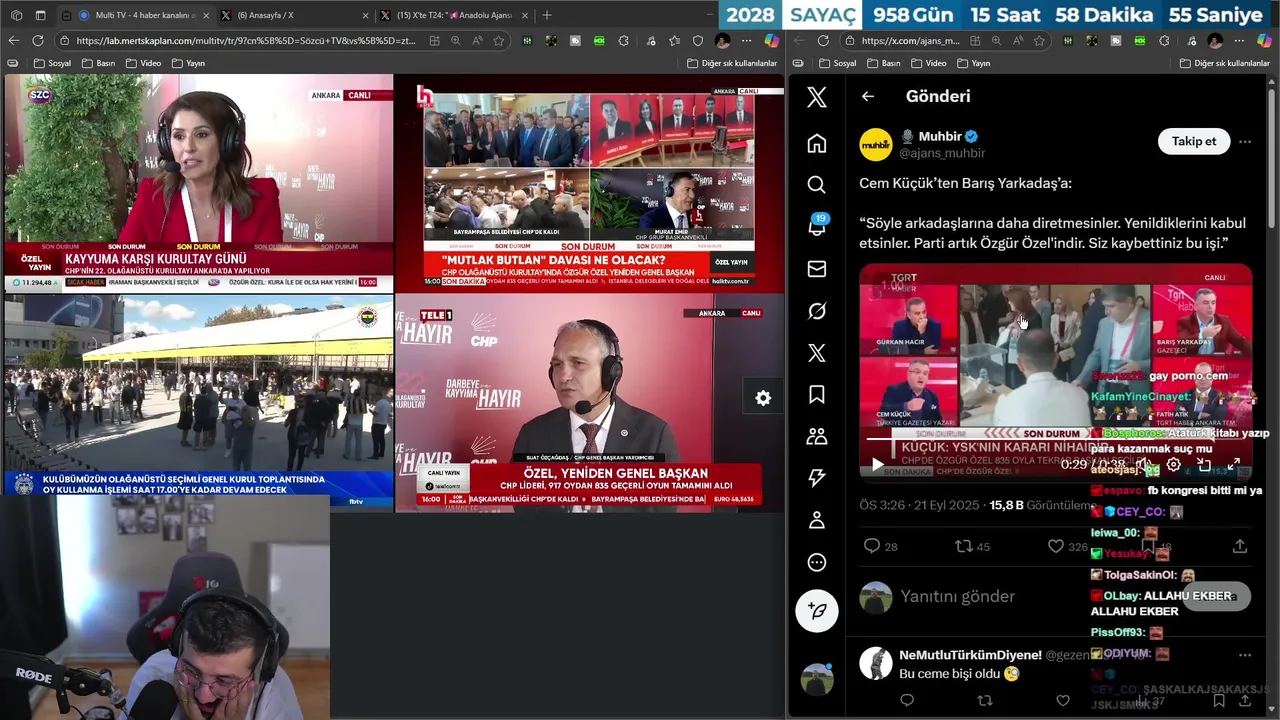Screen dimensions: 1280x720
Task: Open More circle menu in X sidebar
Action: (817, 562)
